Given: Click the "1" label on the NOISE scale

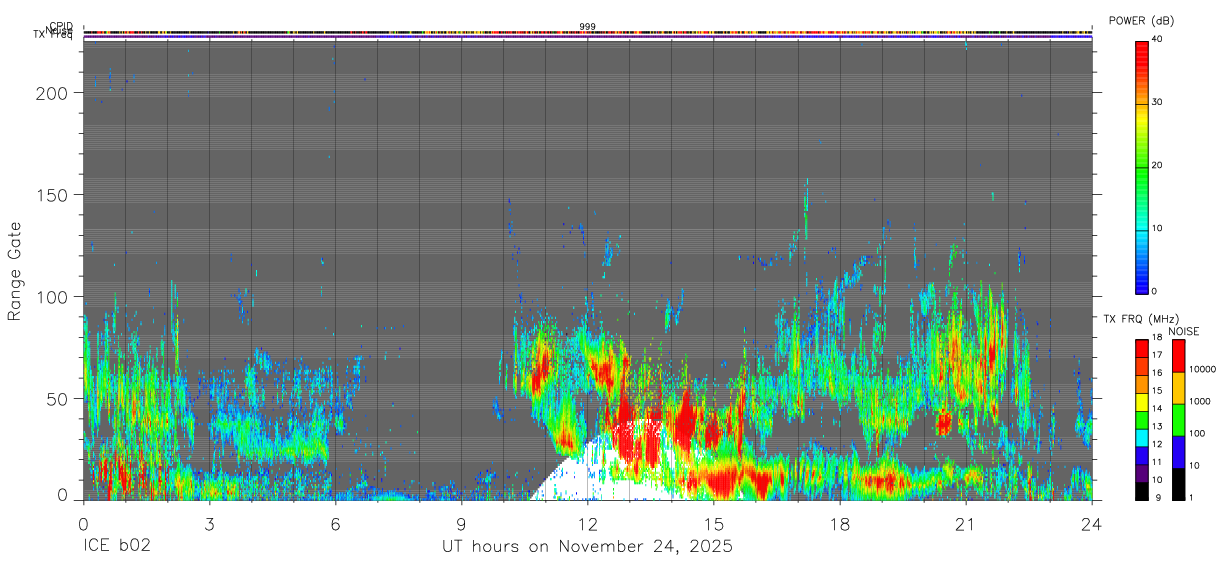Looking at the screenshot, I should pyautogui.click(x=1193, y=497).
